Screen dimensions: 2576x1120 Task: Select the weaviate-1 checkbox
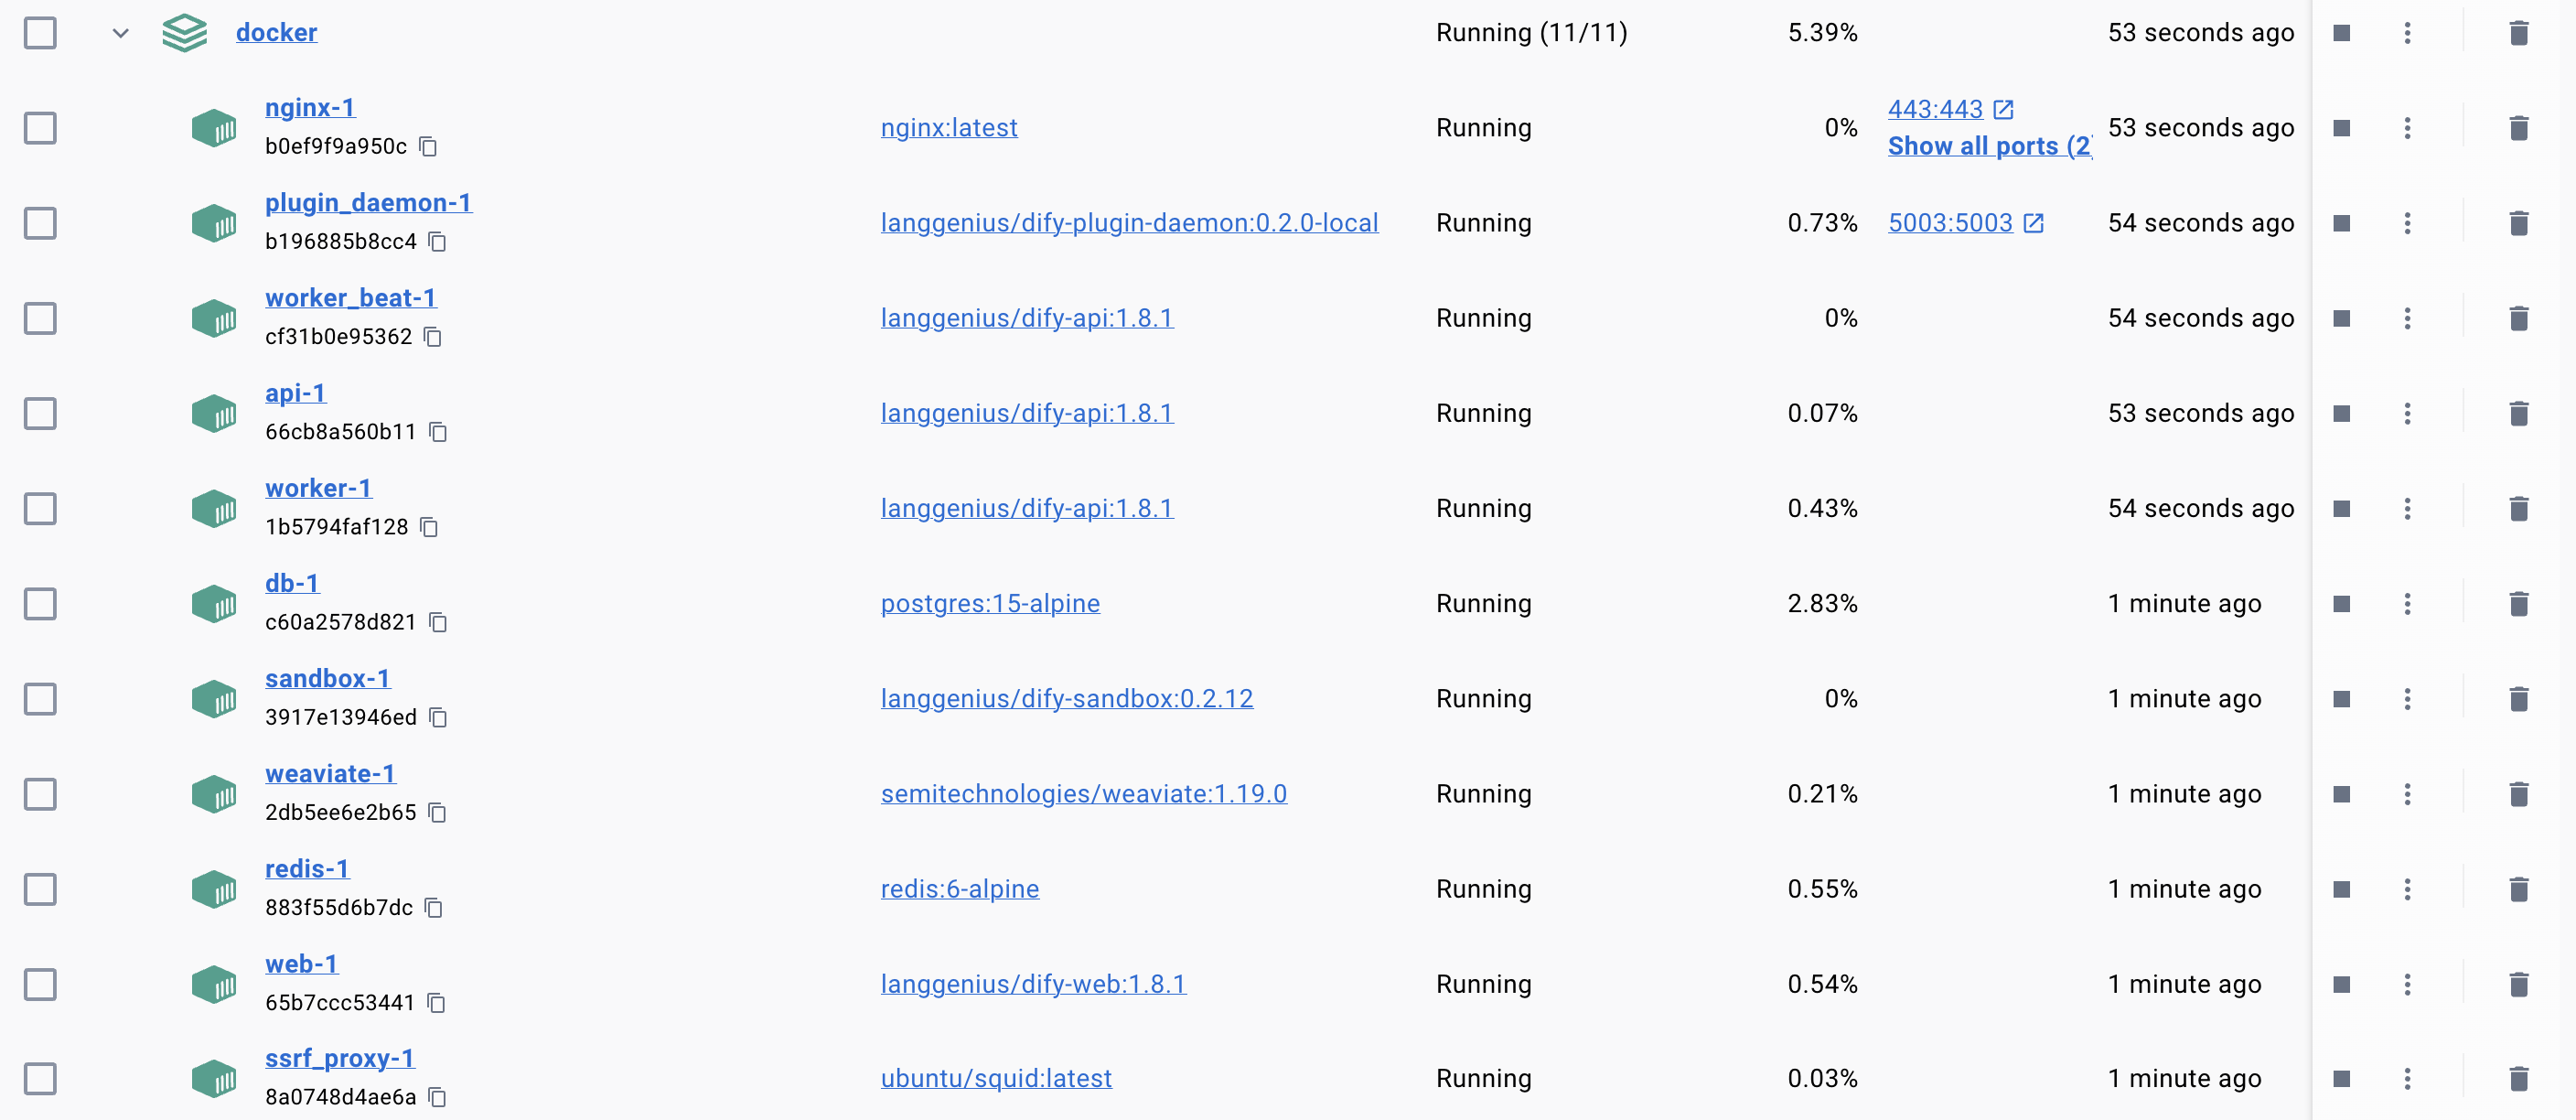[40, 794]
